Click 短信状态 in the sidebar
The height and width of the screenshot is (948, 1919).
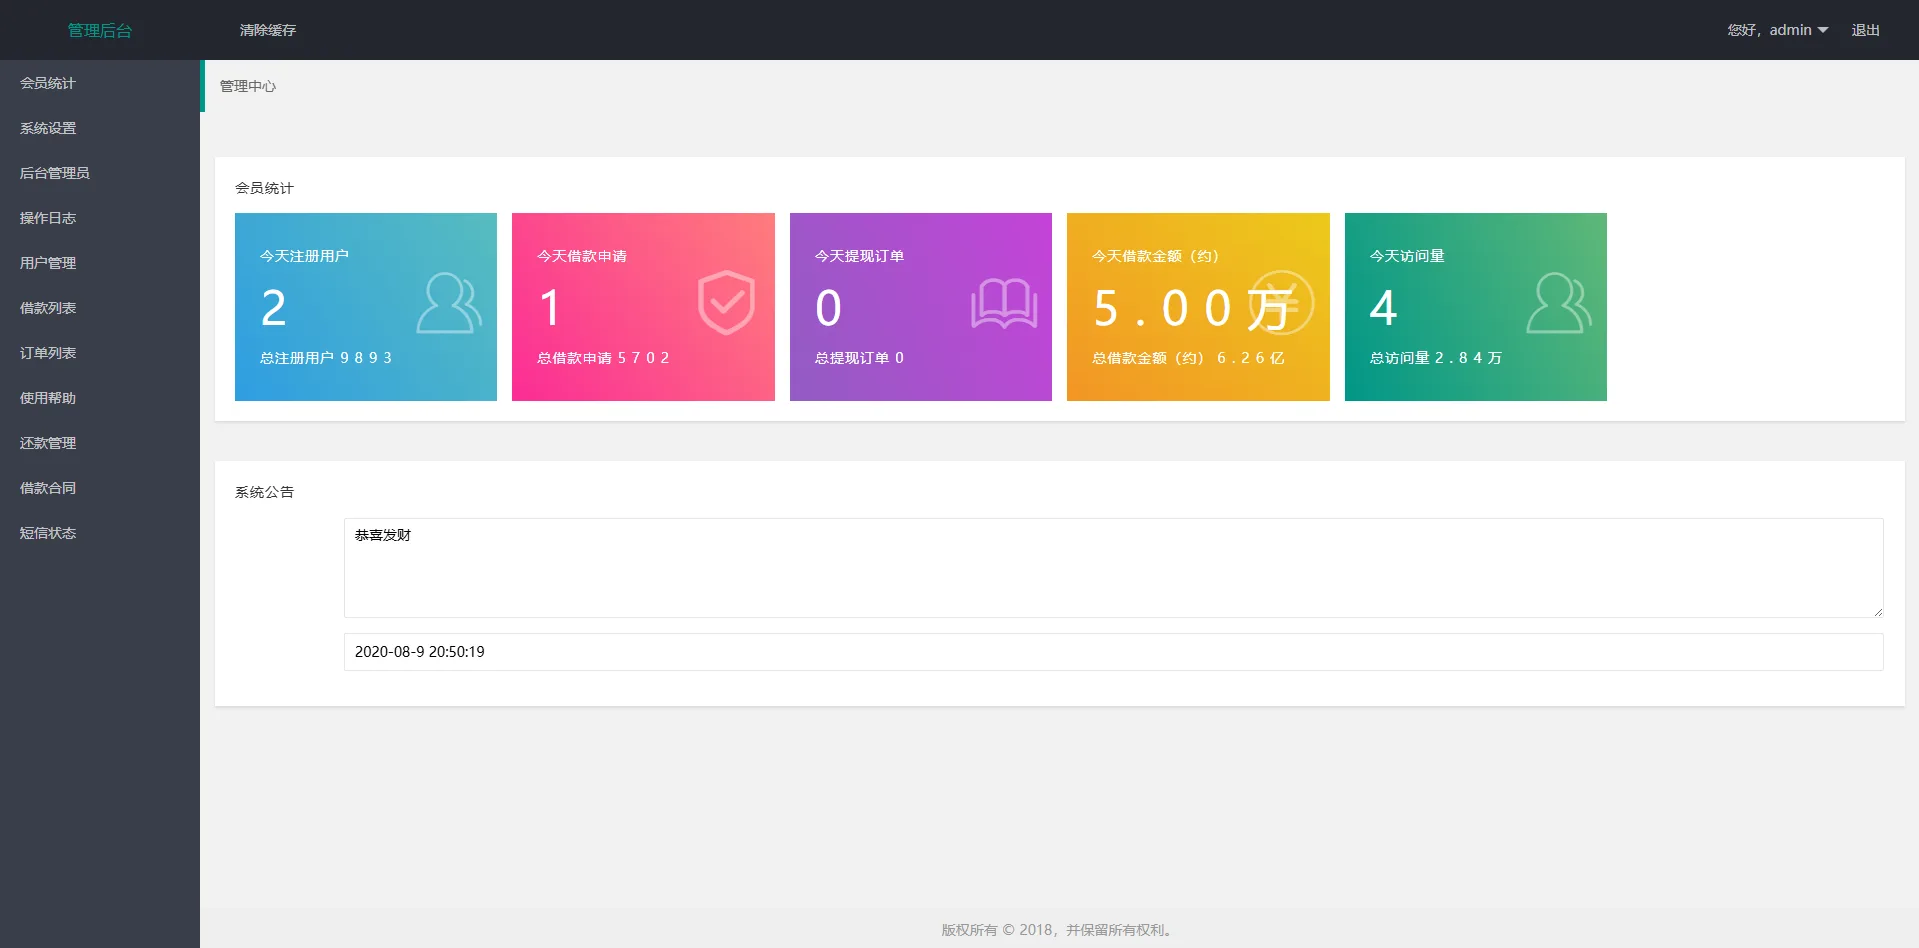point(48,533)
